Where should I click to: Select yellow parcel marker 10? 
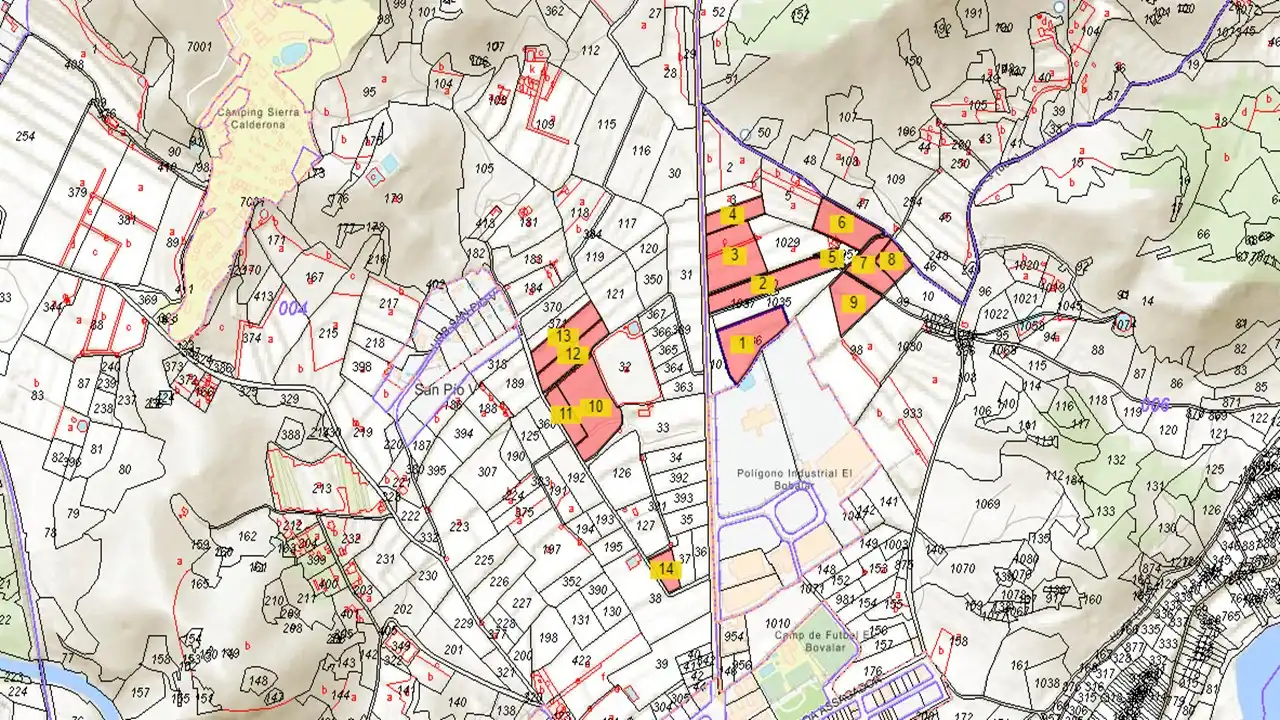[x=596, y=407]
